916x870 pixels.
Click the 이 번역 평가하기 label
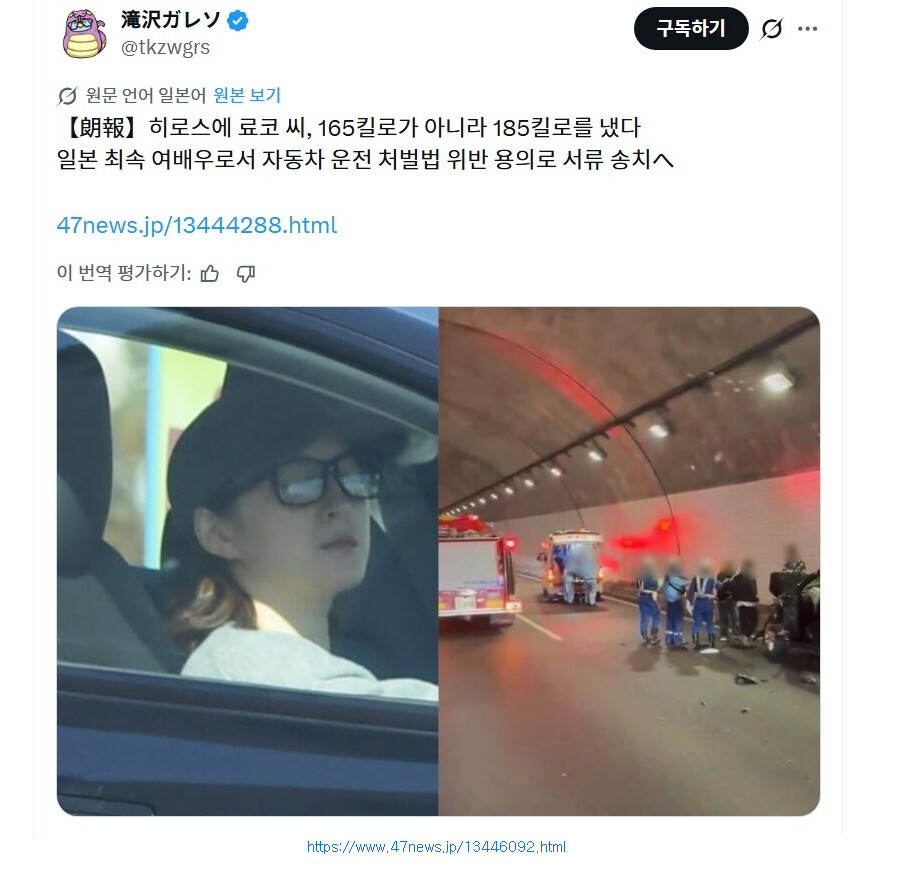[x=124, y=273]
